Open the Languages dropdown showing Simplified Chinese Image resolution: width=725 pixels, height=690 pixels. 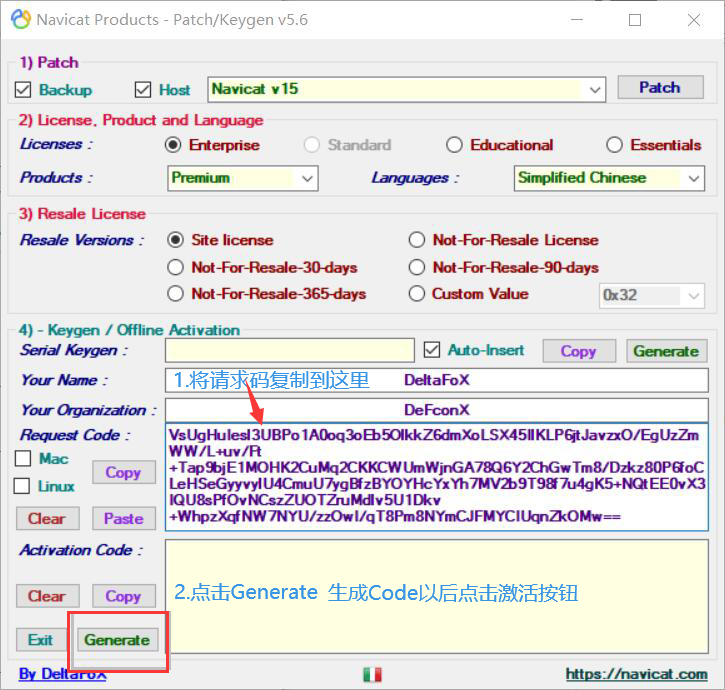(609, 178)
